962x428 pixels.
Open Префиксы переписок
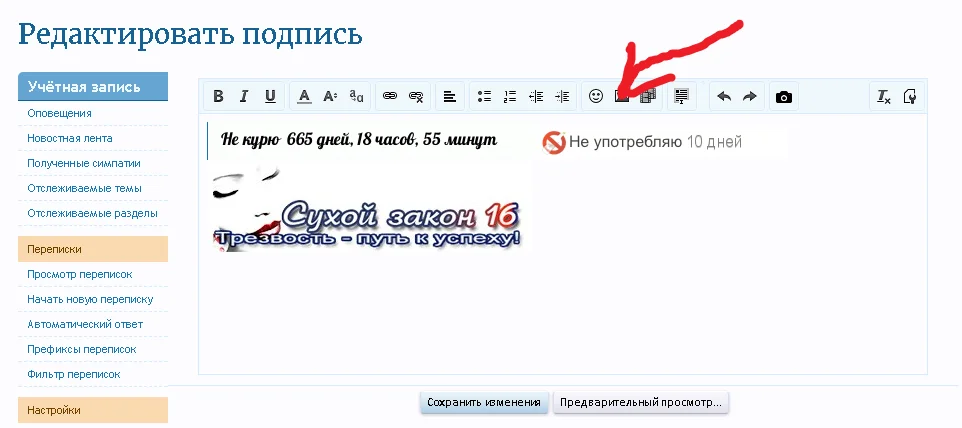tap(82, 350)
